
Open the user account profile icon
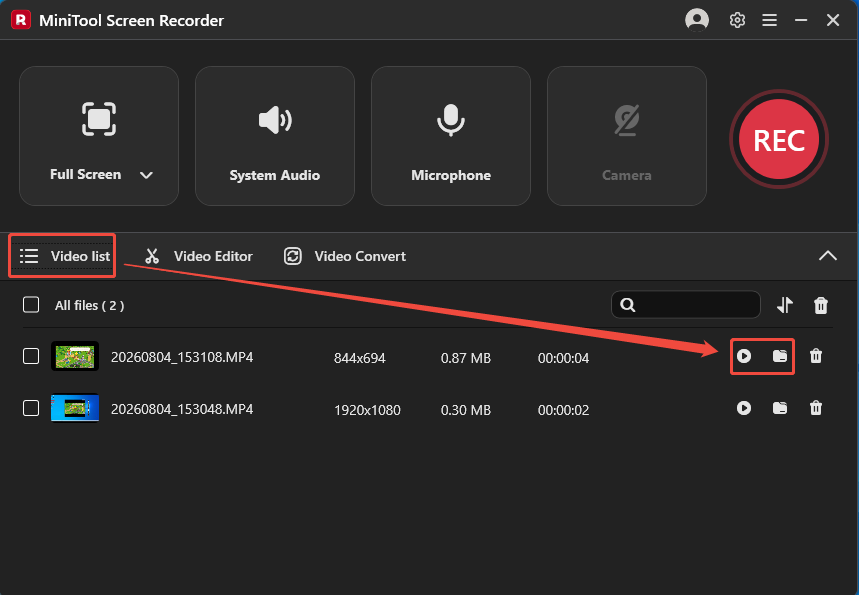697,20
